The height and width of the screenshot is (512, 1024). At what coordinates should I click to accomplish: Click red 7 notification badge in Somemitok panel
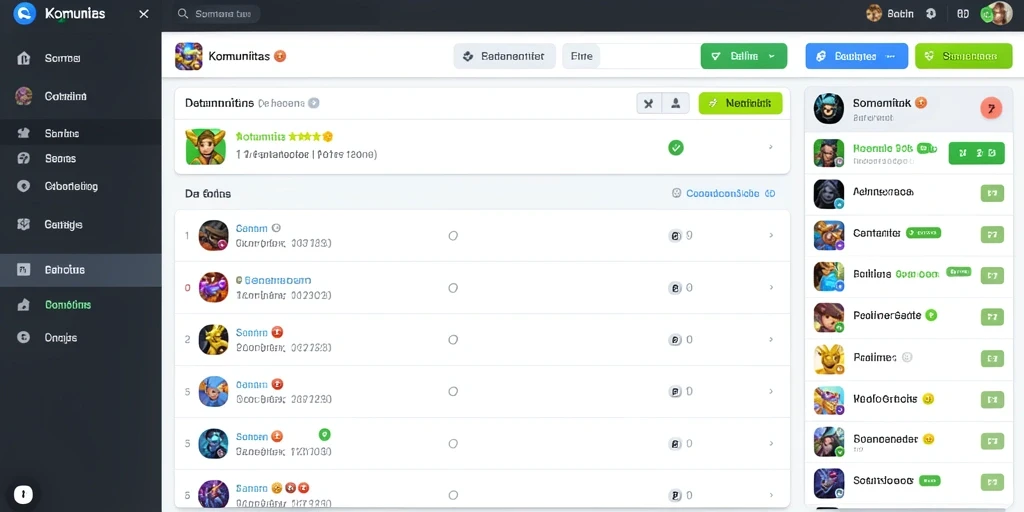tap(991, 108)
